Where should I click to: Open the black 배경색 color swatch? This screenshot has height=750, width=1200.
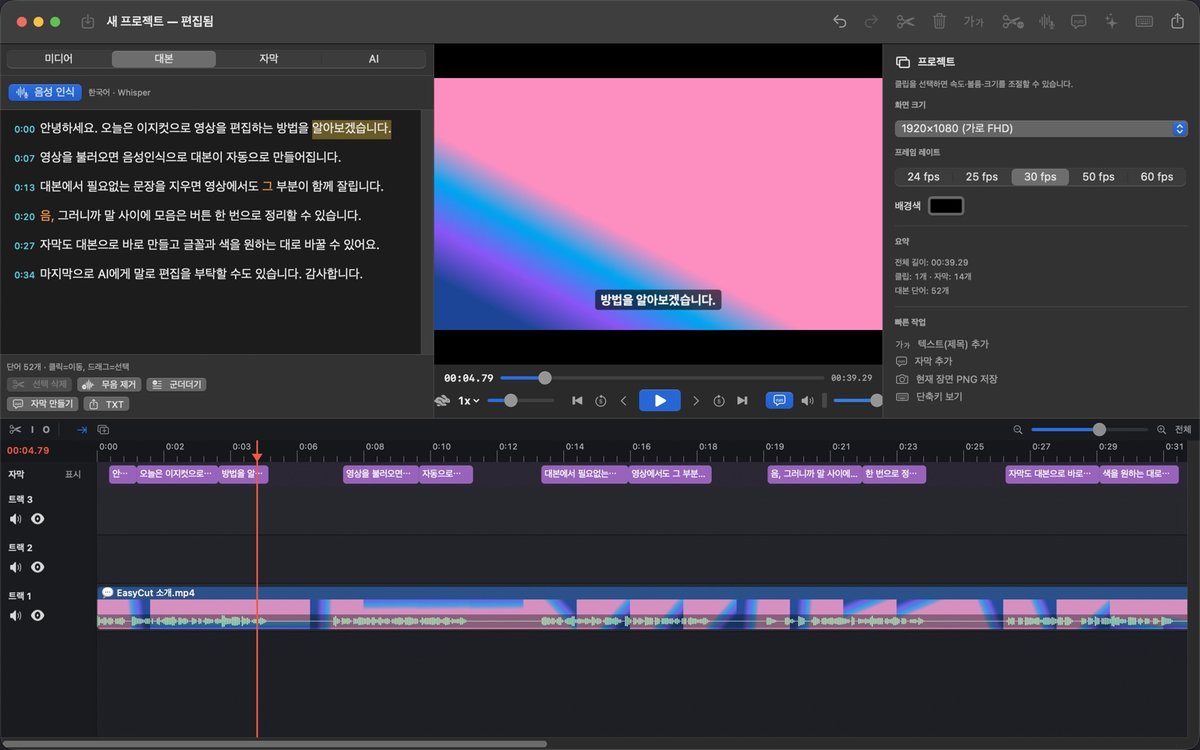pyautogui.click(x=946, y=206)
